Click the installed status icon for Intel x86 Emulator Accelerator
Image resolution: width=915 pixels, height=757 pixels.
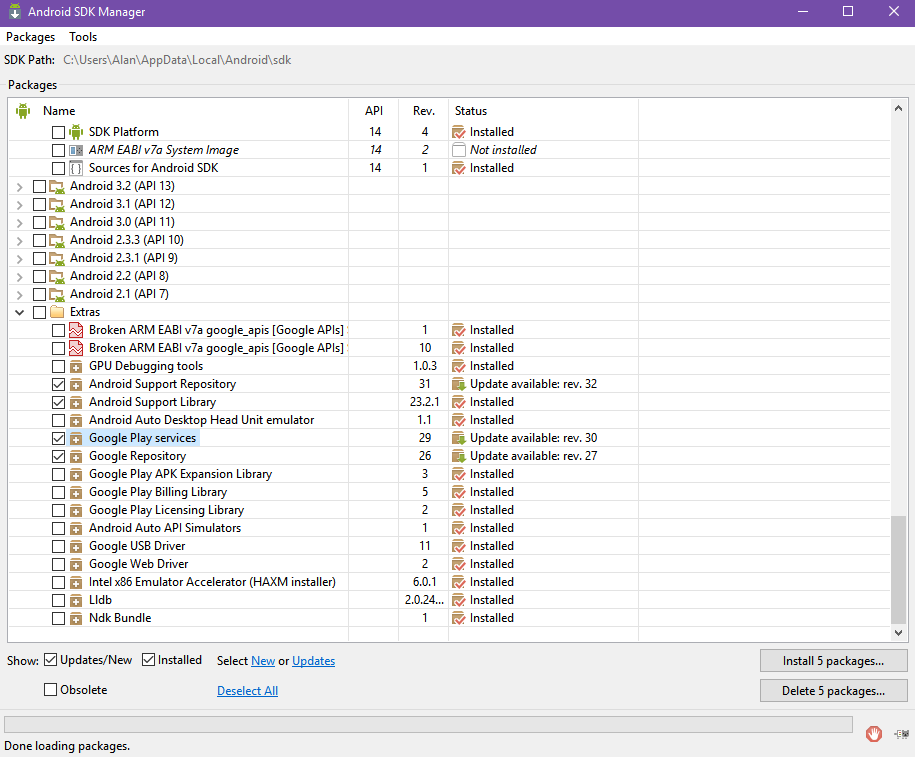tap(459, 582)
